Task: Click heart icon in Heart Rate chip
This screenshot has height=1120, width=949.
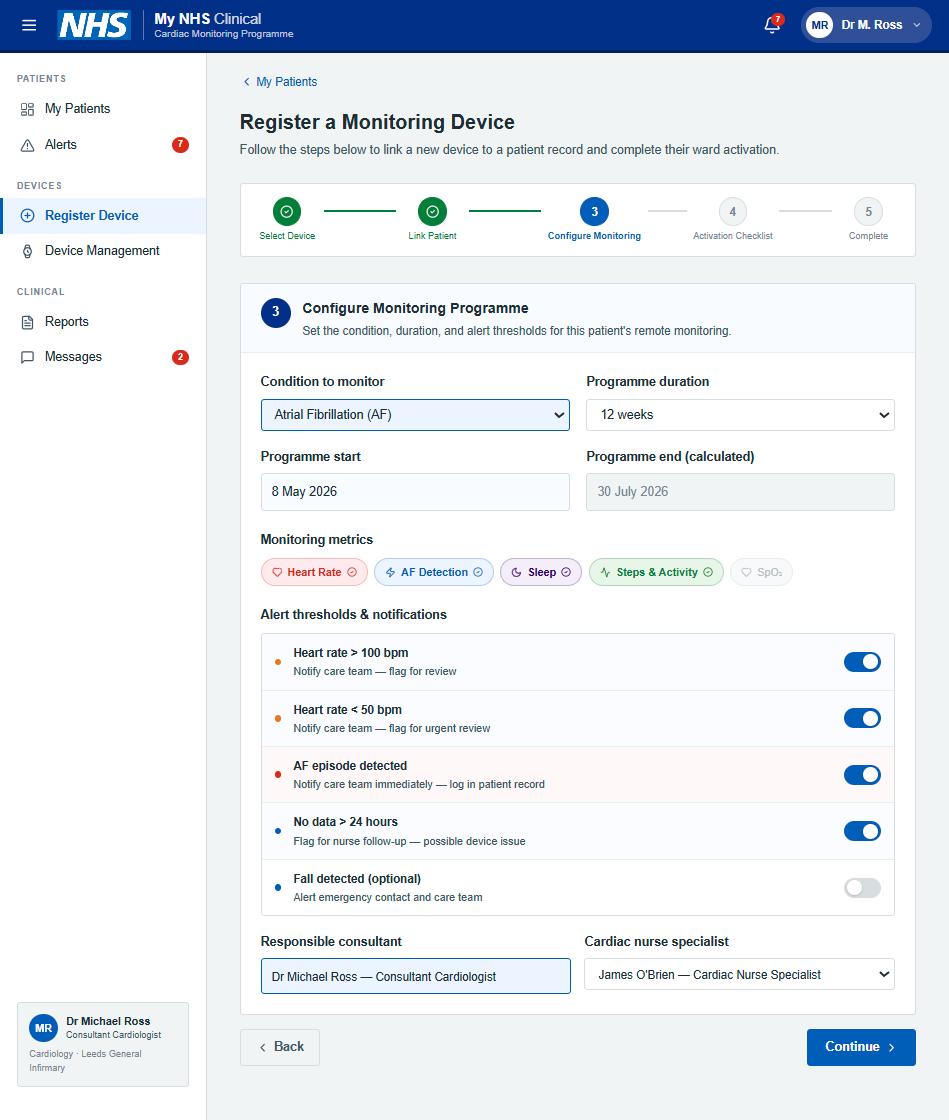Action: pos(277,572)
